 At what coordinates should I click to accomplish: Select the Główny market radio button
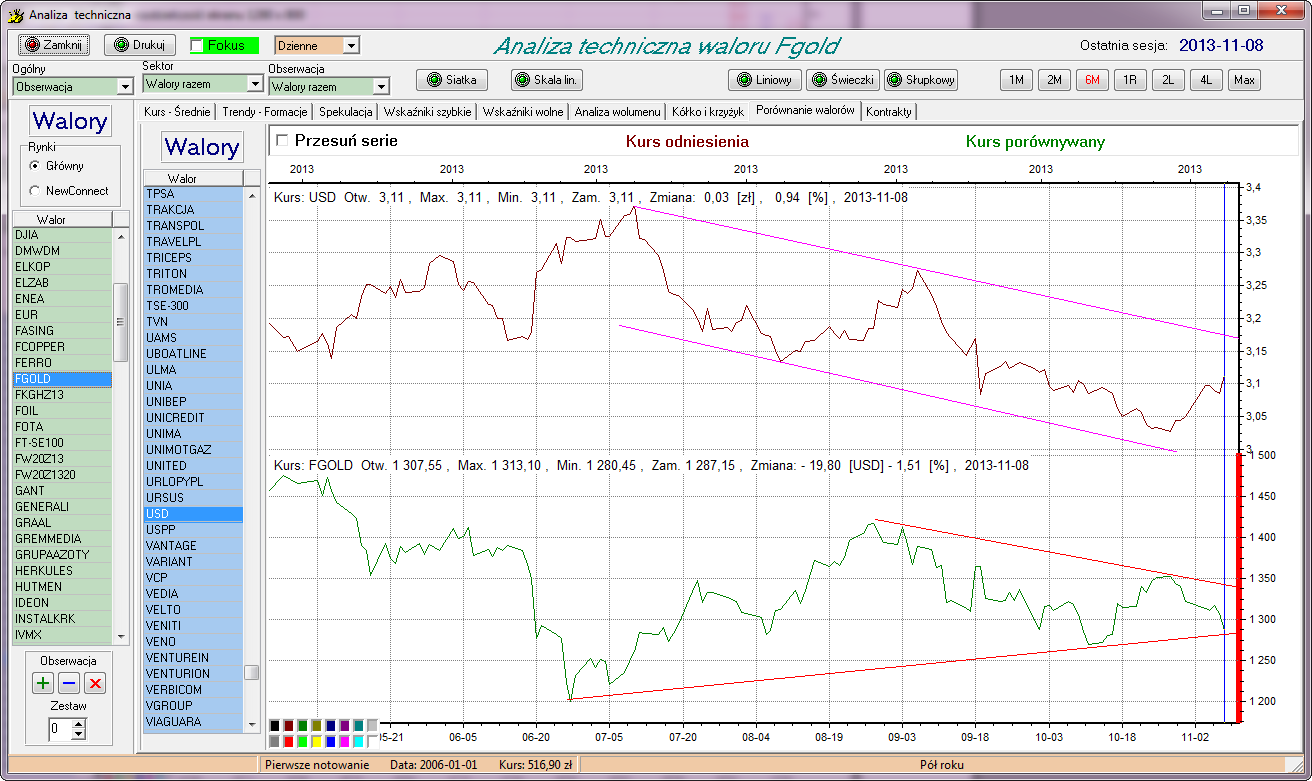point(35,166)
